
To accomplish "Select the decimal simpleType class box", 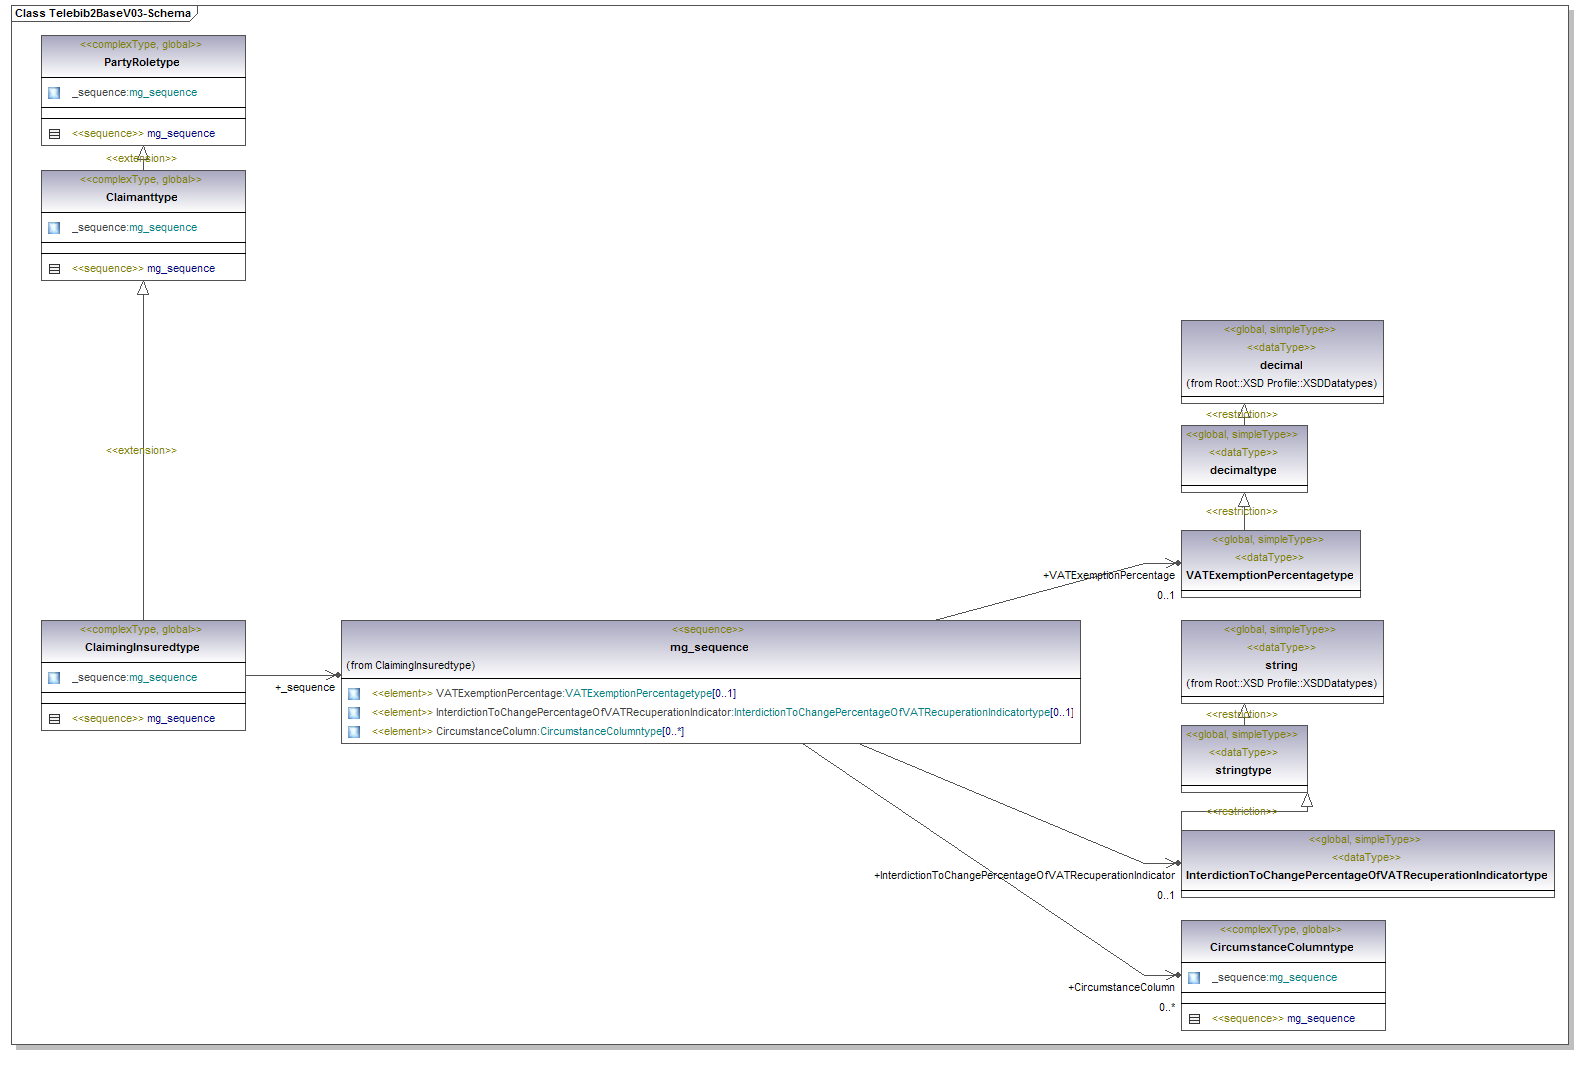I will (x=1281, y=360).
